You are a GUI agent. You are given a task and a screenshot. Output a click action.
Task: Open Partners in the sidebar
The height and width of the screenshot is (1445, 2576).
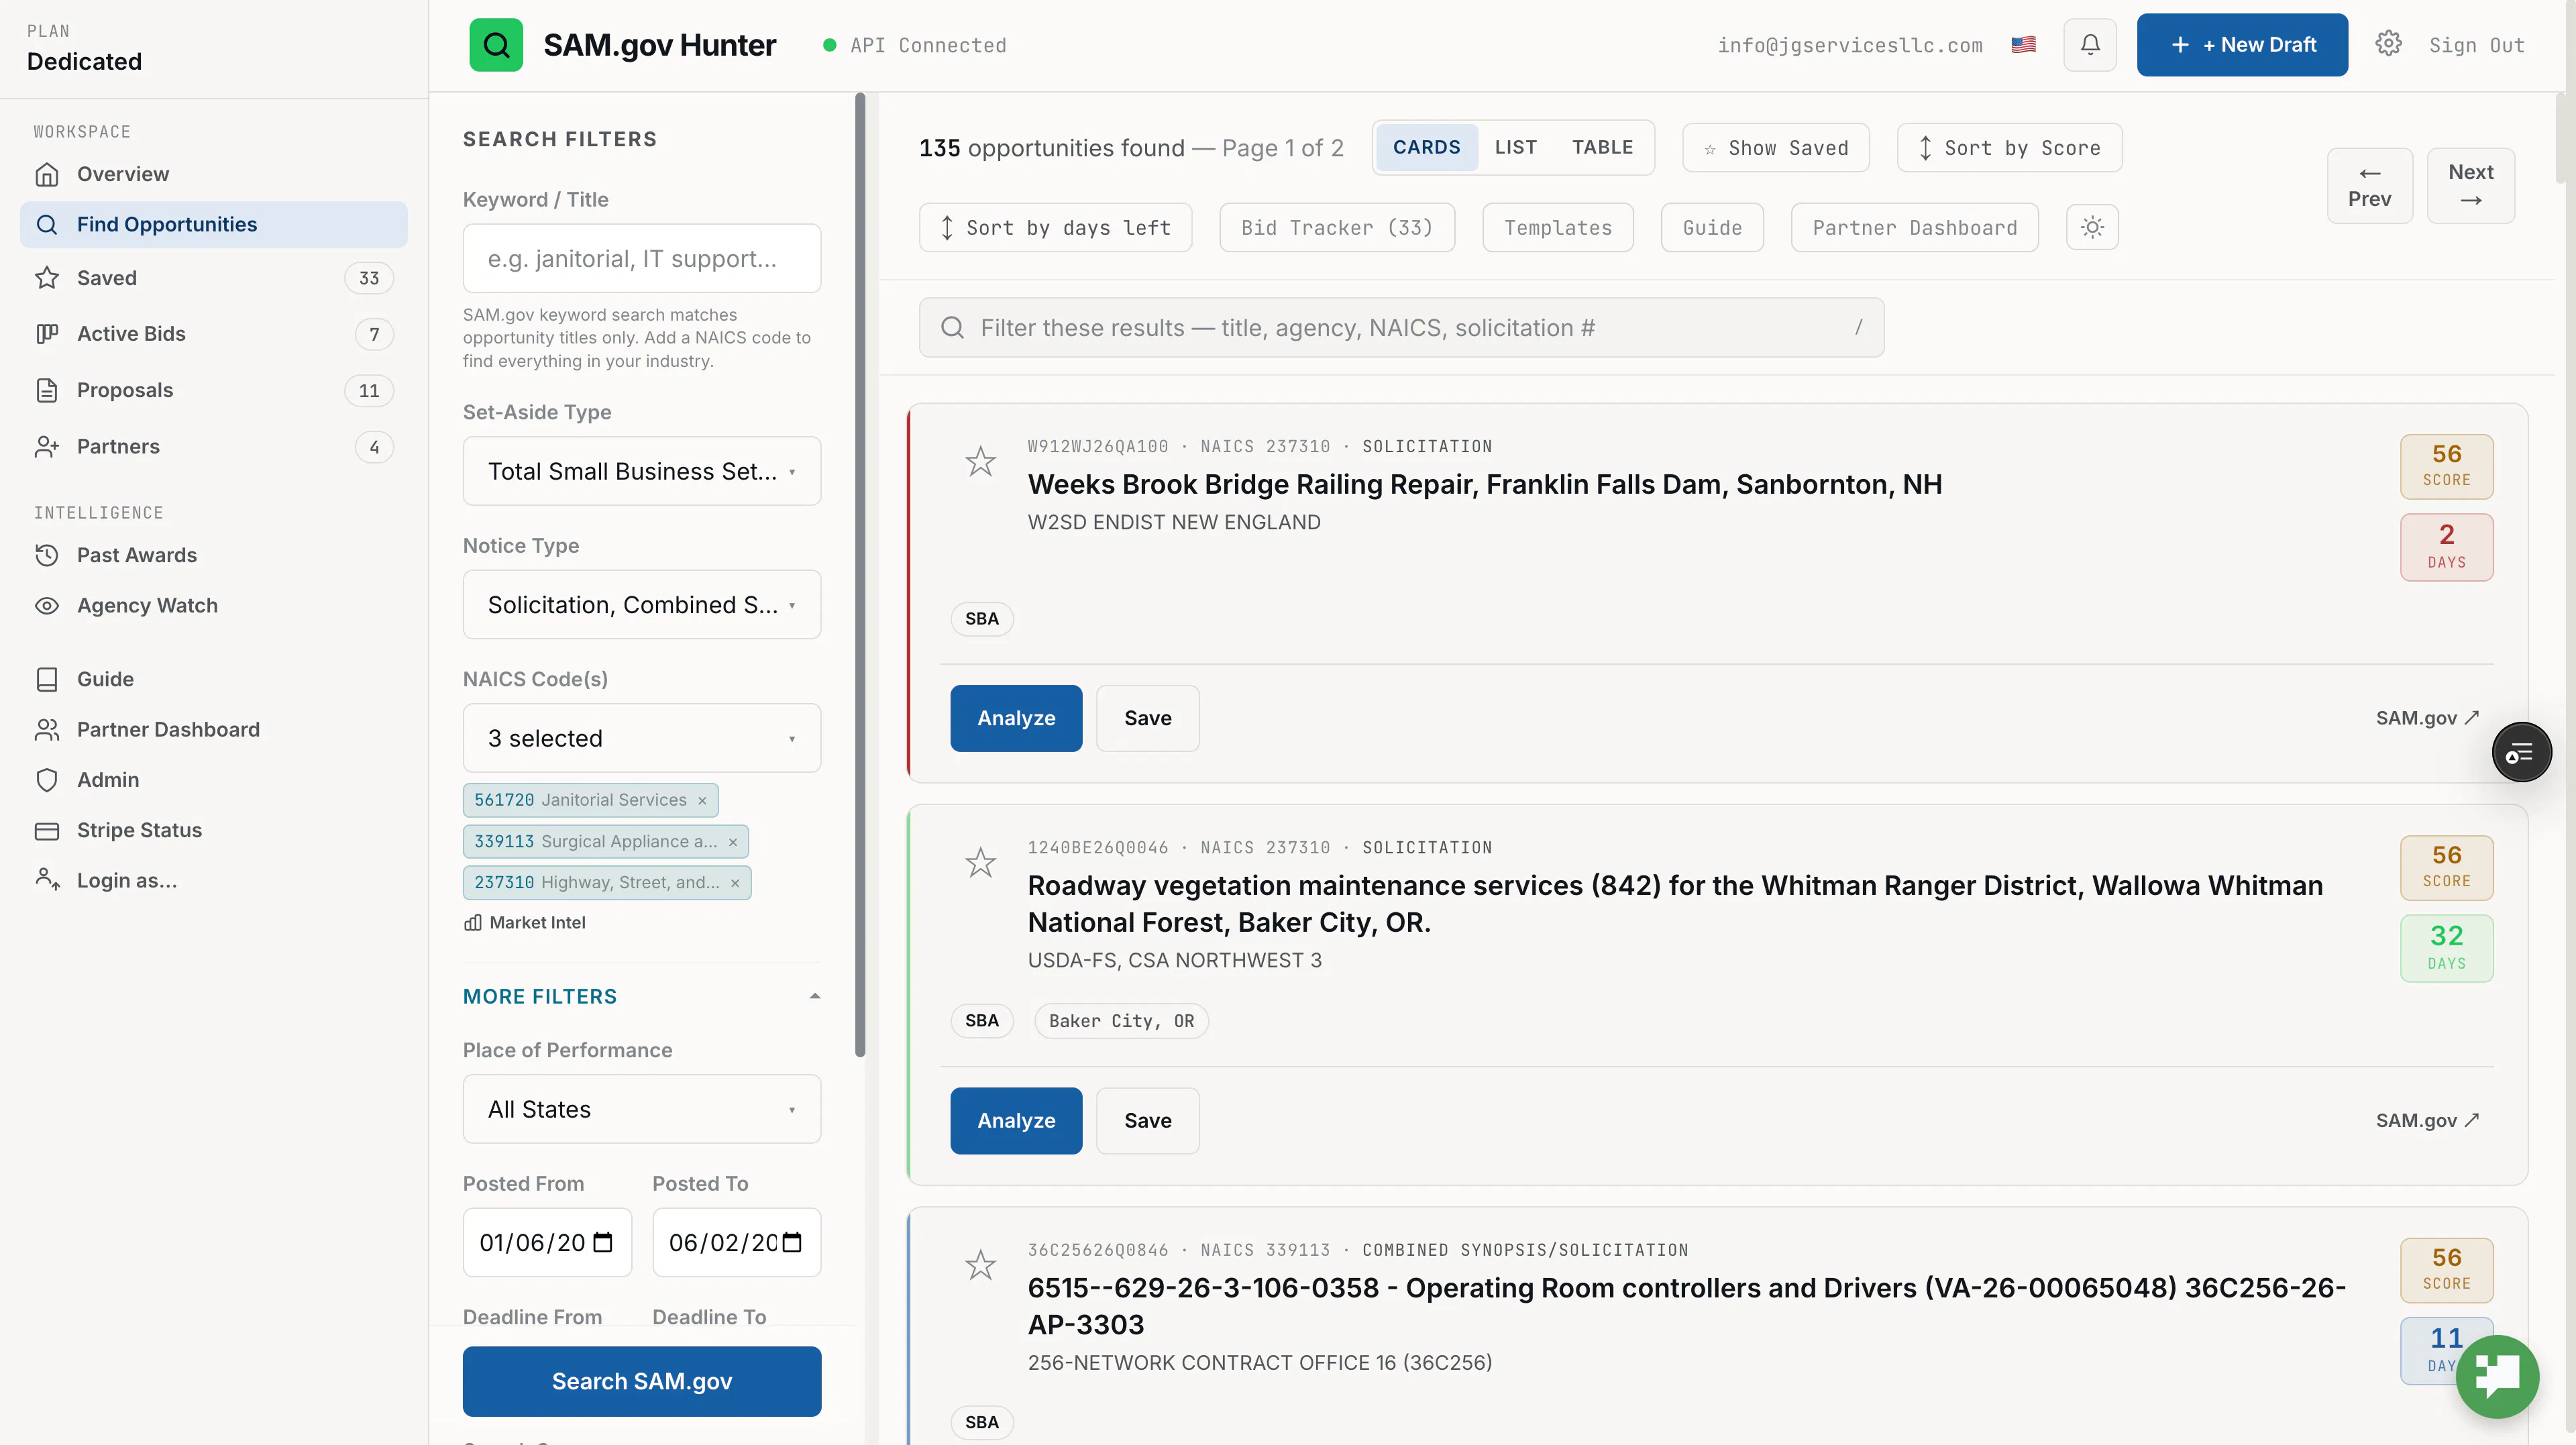pyautogui.click(x=214, y=447)
